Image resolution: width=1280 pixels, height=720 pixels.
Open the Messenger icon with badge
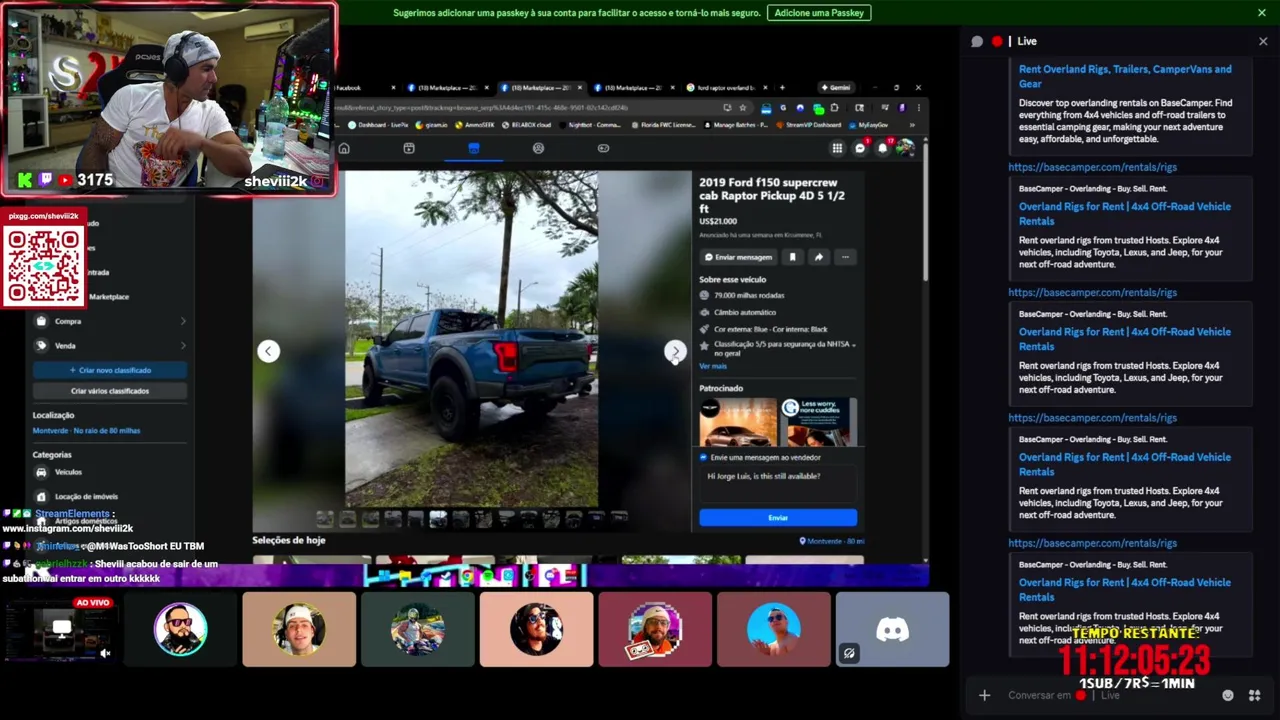(x=860, y=148)
